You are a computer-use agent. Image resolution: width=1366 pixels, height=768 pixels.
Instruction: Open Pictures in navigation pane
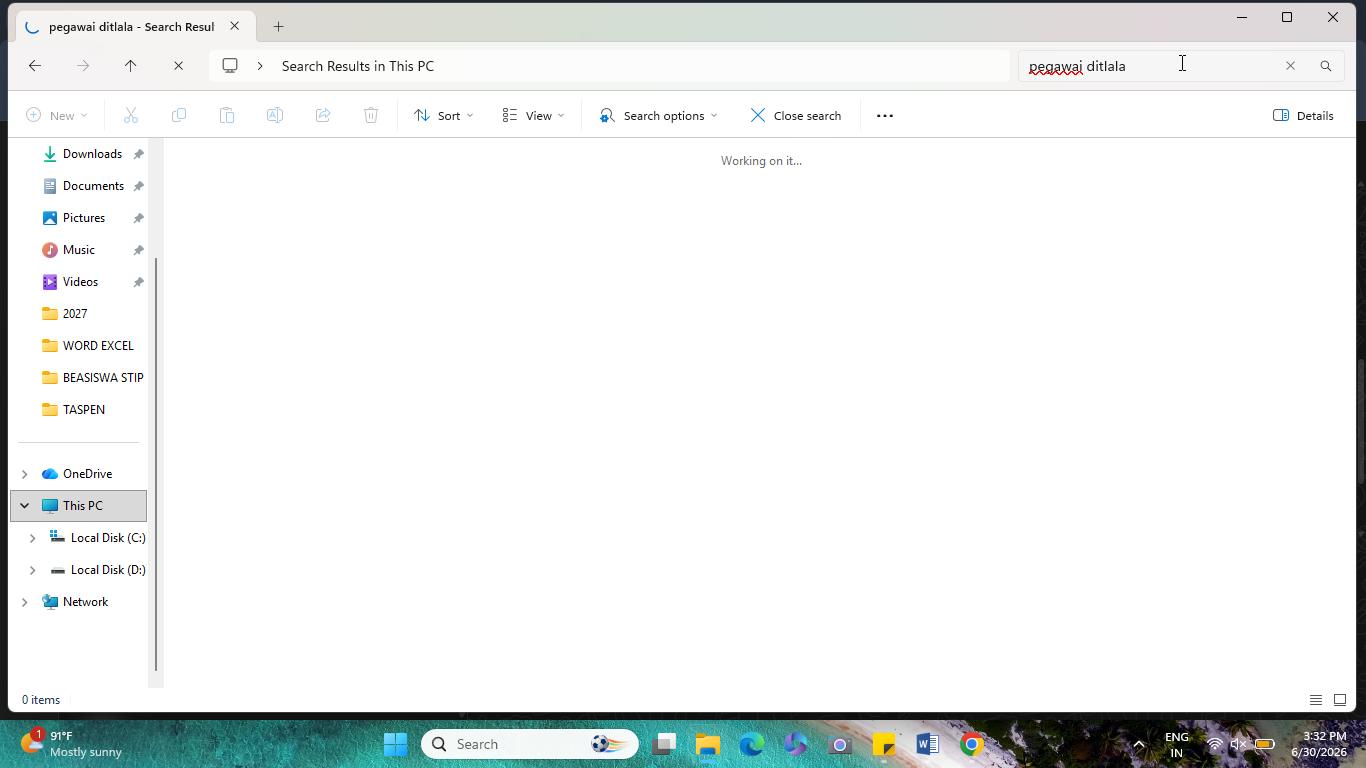(82, 218)
